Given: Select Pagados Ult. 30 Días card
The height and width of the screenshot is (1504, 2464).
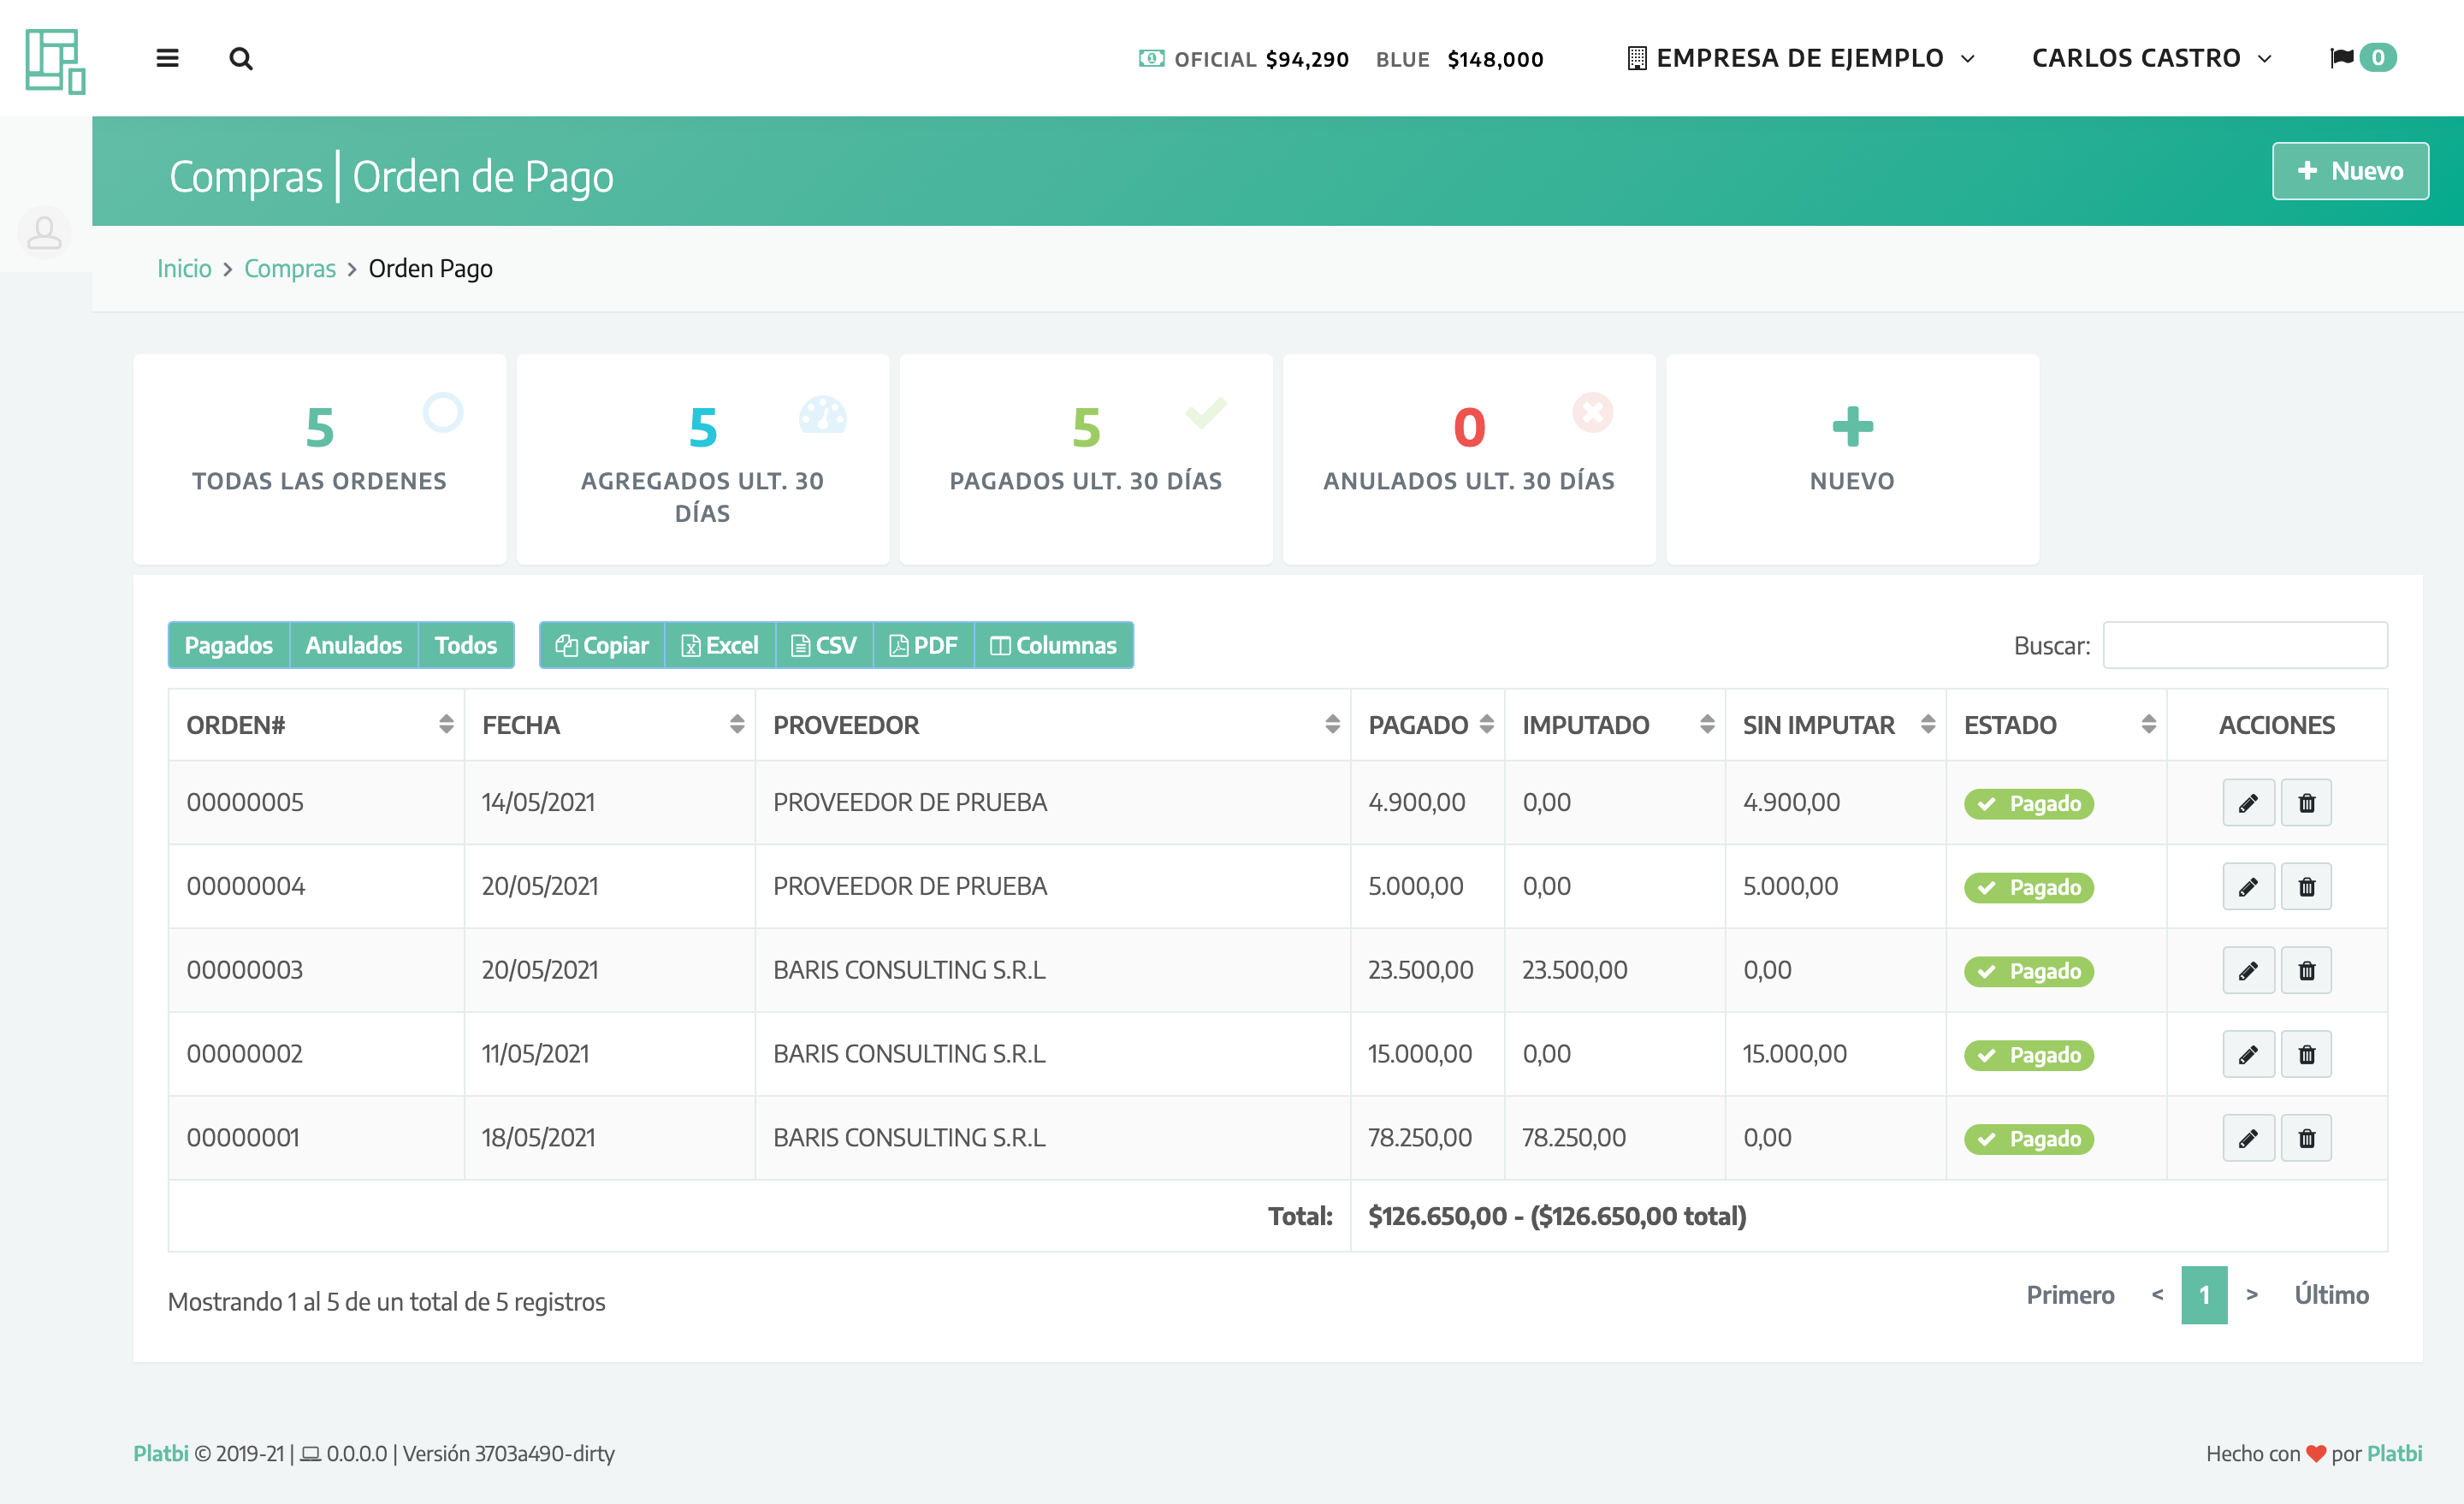Looking at the screenshot, I should (x=1086, y=459).
